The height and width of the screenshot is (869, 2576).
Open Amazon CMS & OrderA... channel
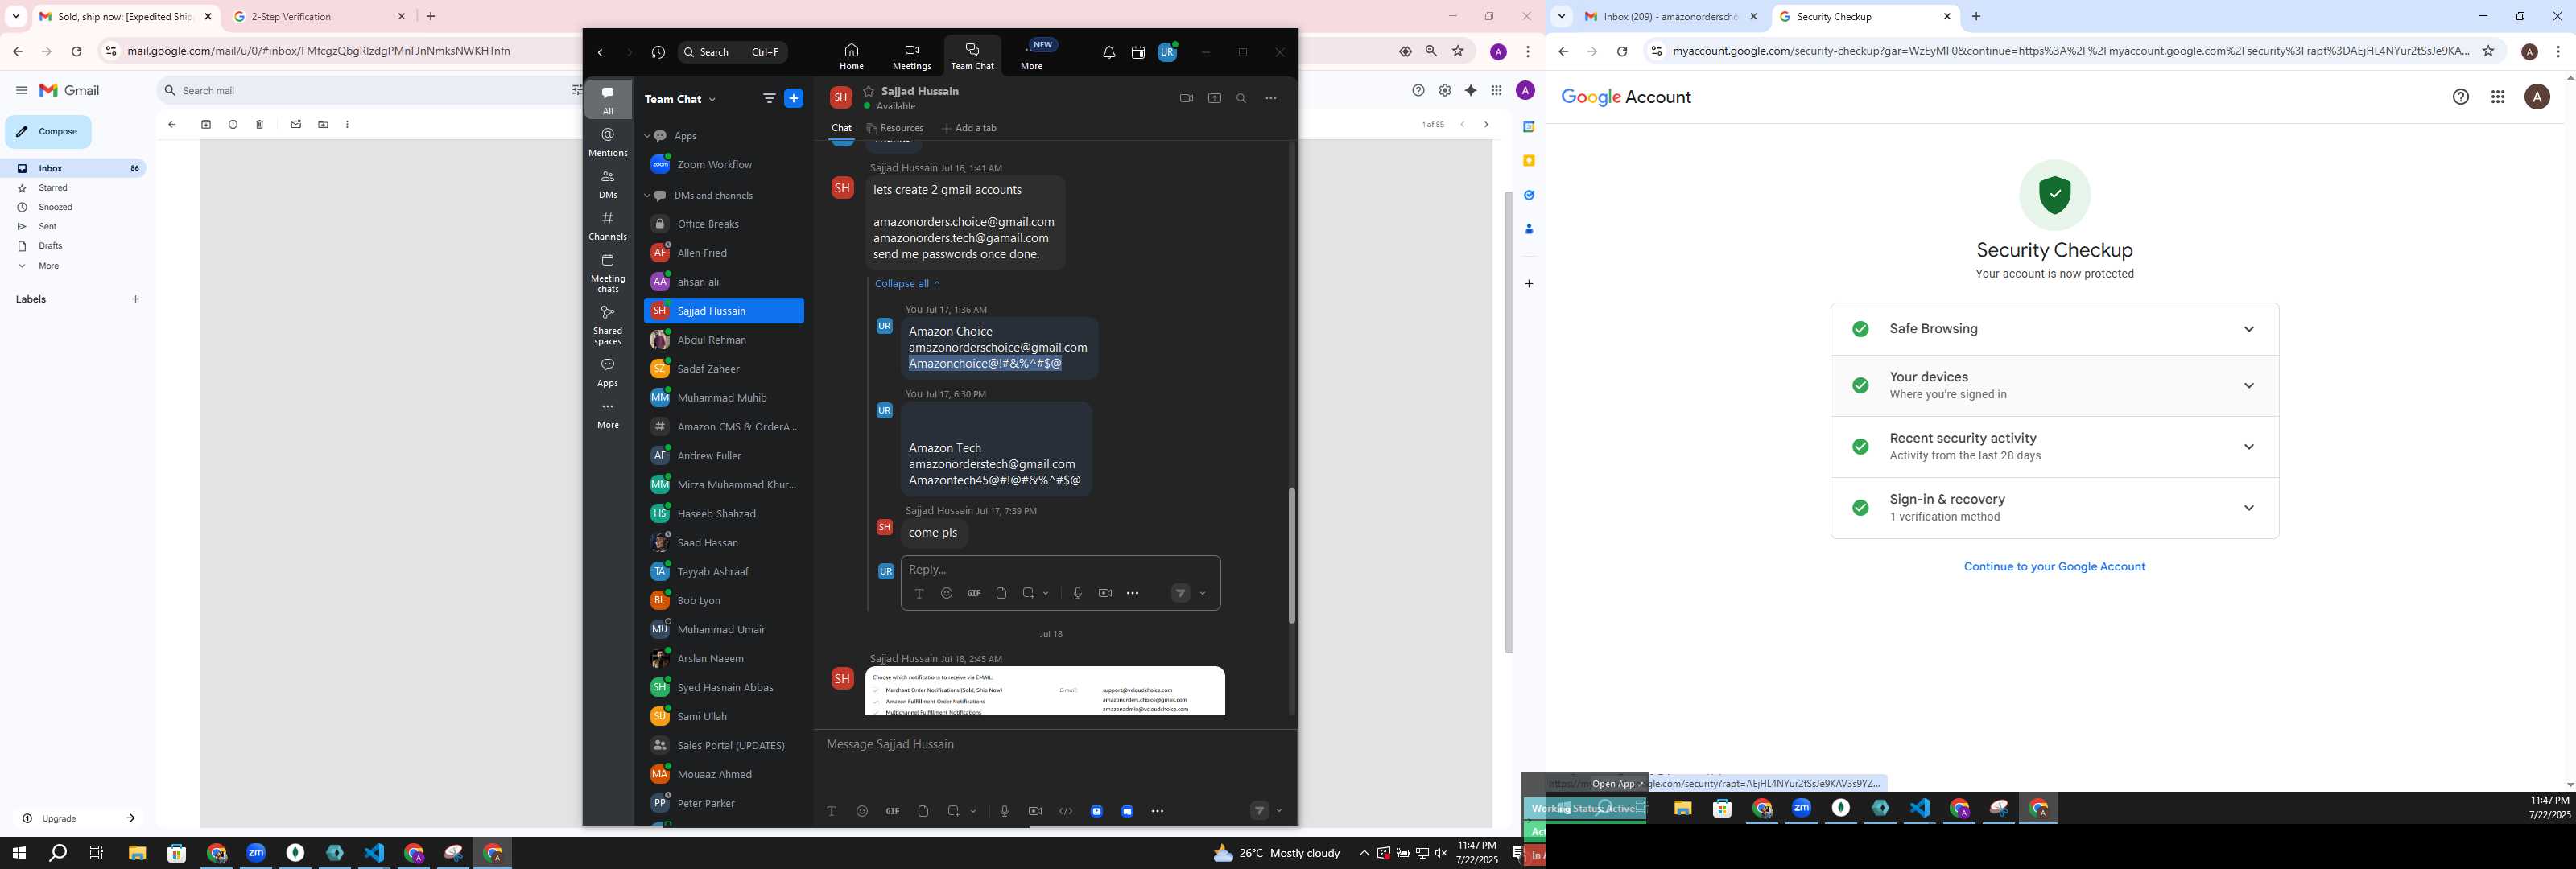pos(724,427)
